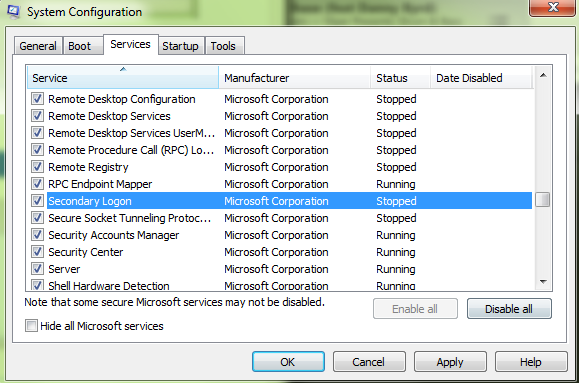Image resolution: width=579 pixels, height=383 pixels.
Task: Confirm with the OK button
Action: tap(288, 362)
